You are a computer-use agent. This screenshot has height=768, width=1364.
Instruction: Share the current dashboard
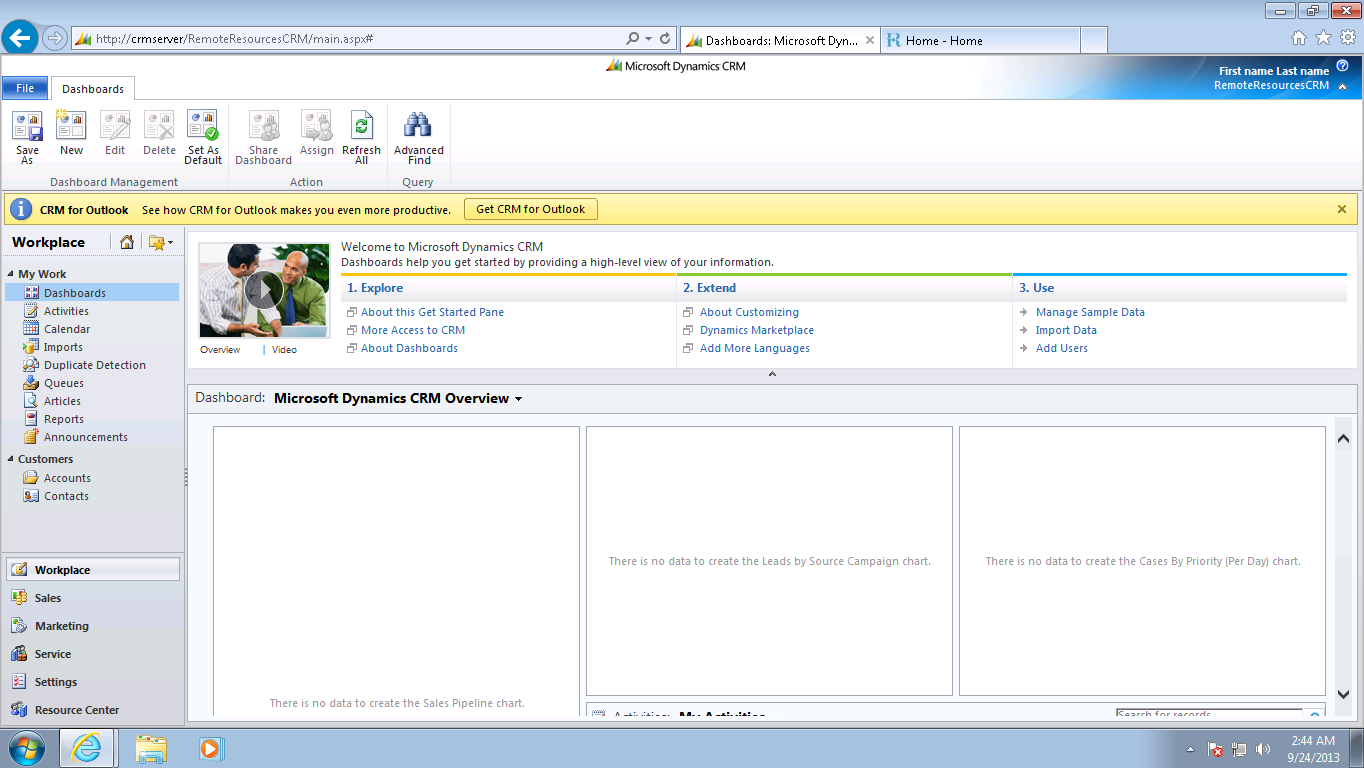[263, 135]
